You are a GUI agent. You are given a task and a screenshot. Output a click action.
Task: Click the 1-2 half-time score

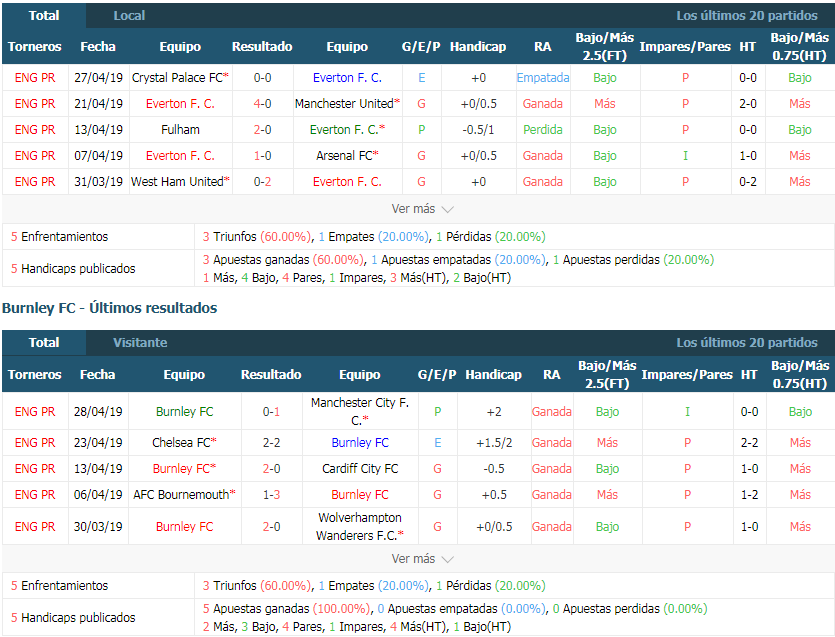tap(749, 495)
